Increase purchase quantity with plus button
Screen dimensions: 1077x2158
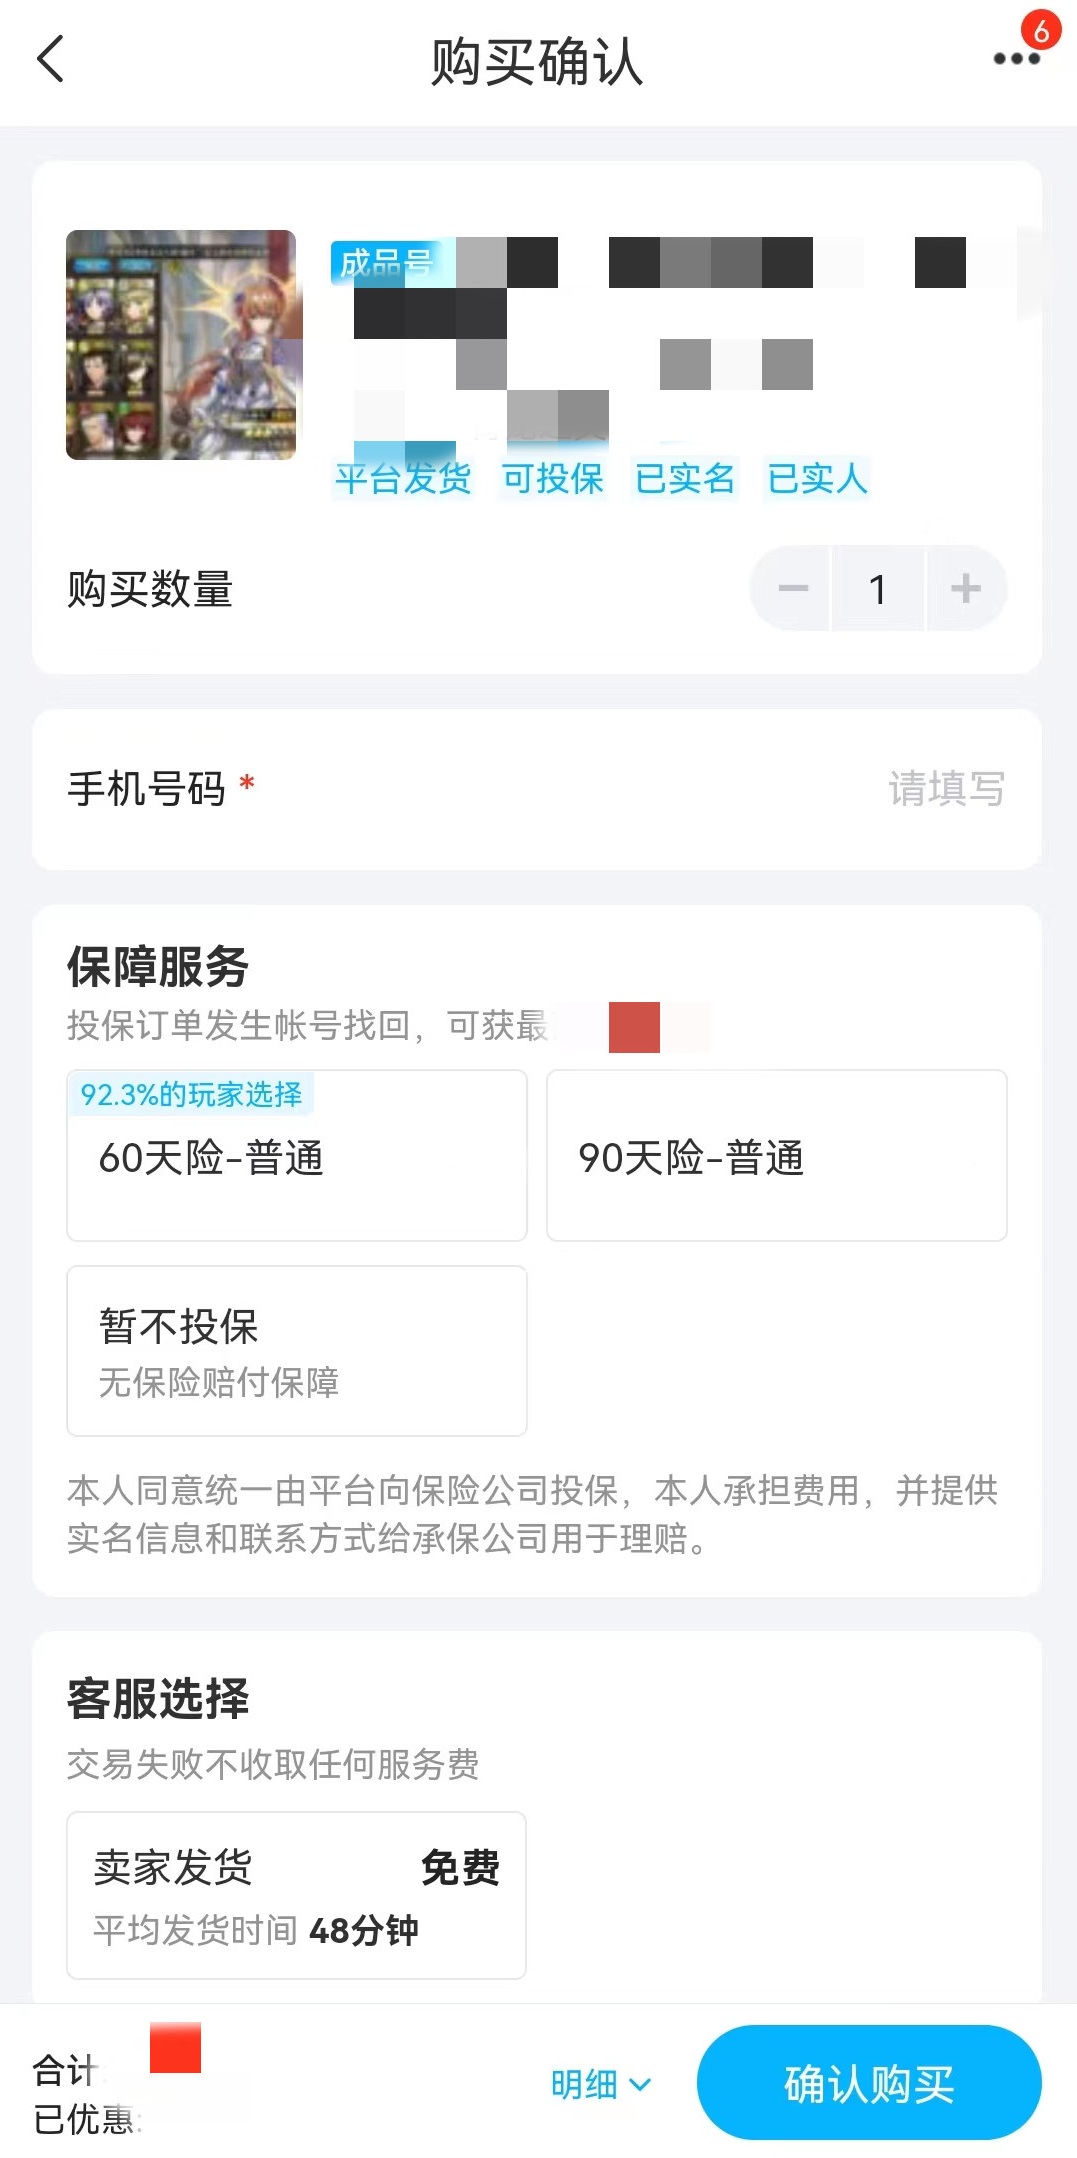point(965,589)
